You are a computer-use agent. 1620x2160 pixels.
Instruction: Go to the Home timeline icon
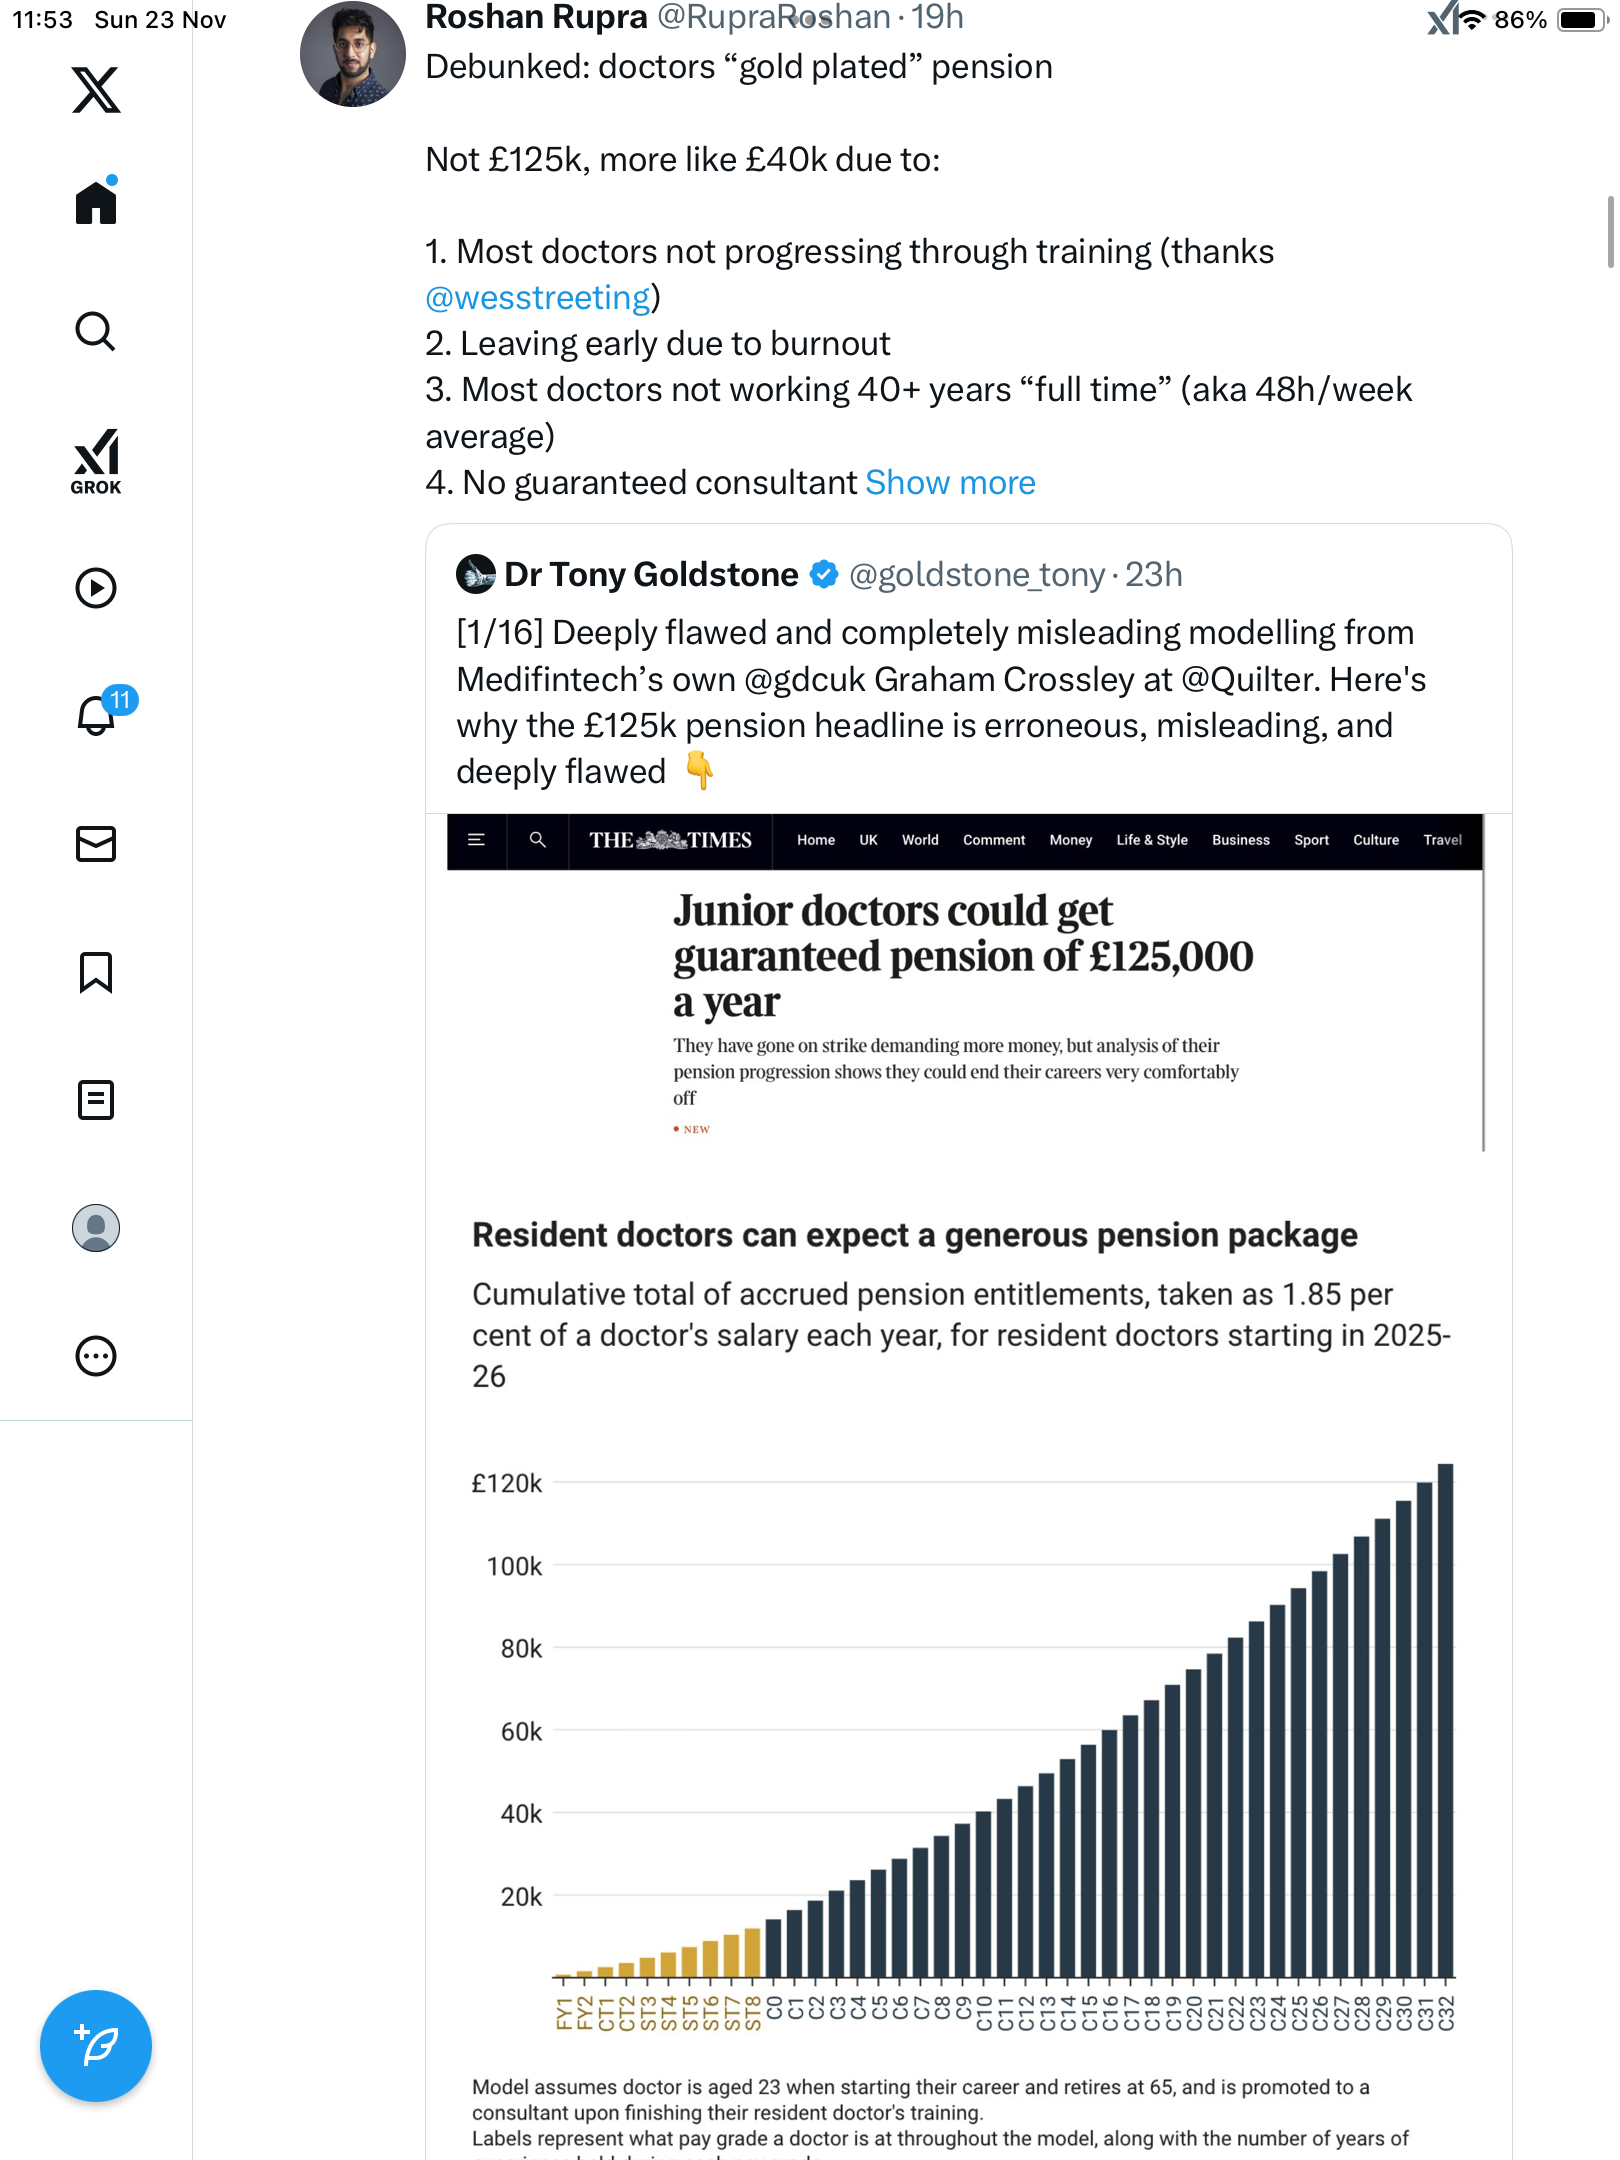[x=96, y=203]
